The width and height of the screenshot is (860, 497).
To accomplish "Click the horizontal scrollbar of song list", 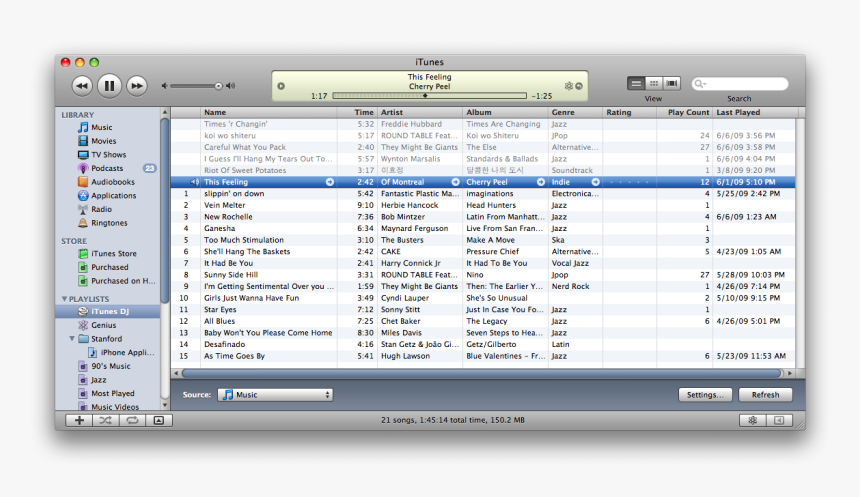I will click(482, 373).
